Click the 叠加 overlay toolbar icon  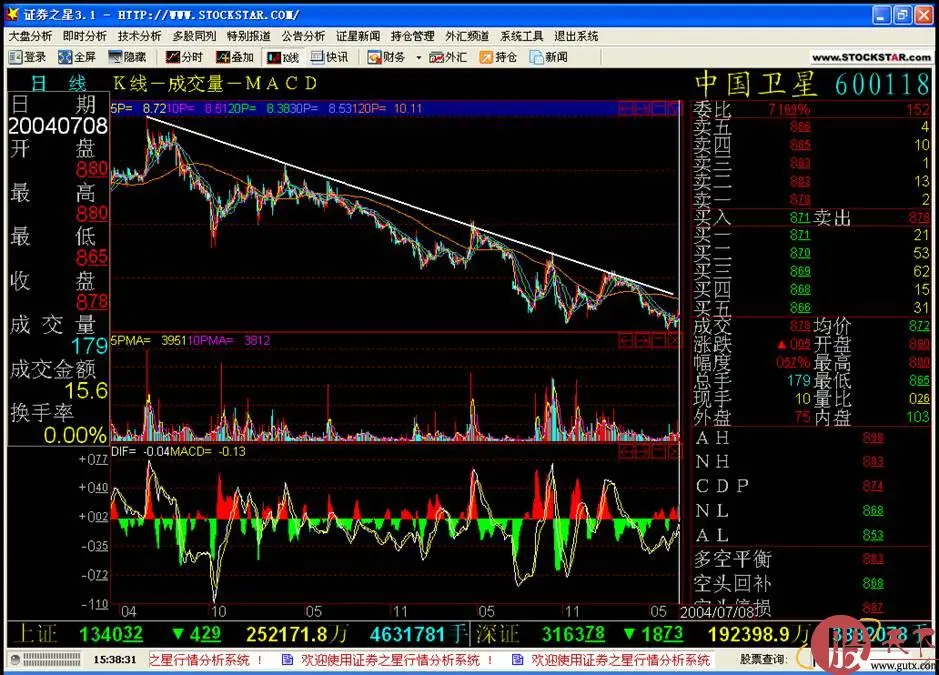(x=235, y=57)
